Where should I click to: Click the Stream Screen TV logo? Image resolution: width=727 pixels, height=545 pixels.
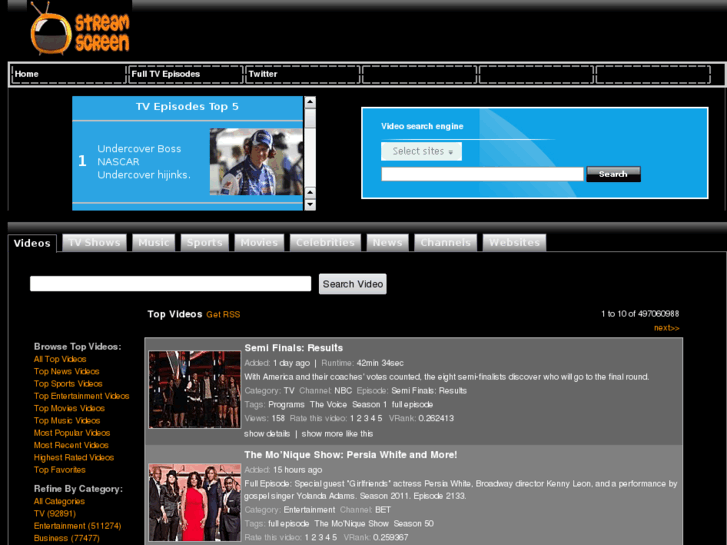[80, 29]
